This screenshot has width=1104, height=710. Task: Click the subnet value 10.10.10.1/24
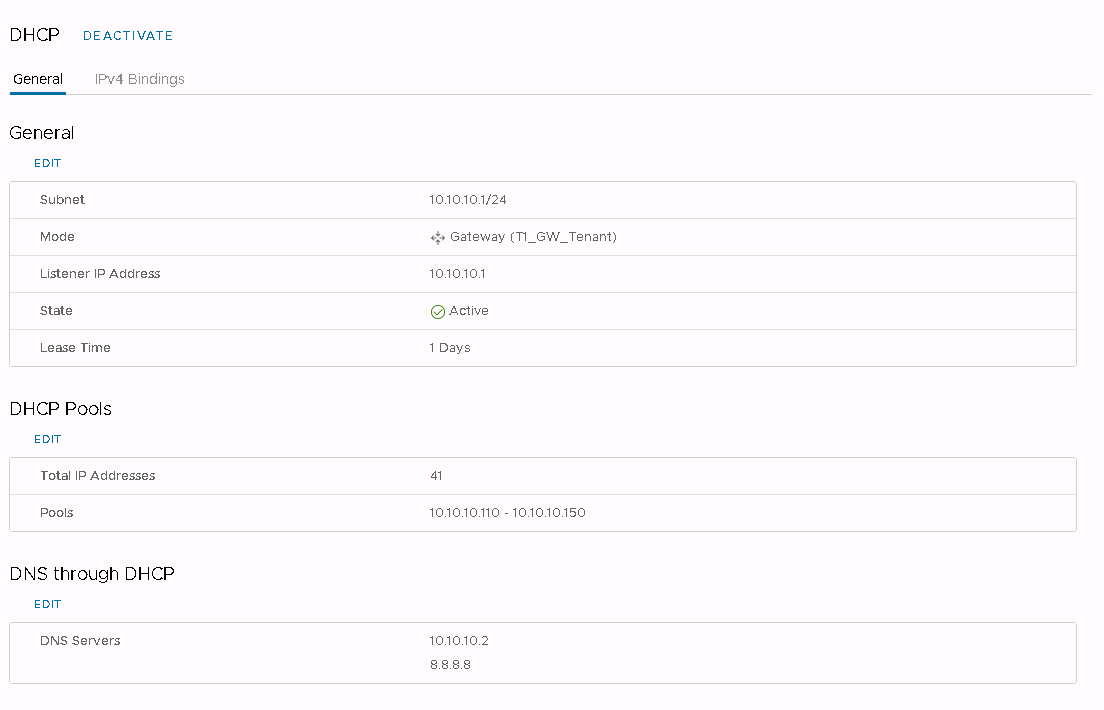[x=468, y=200]
